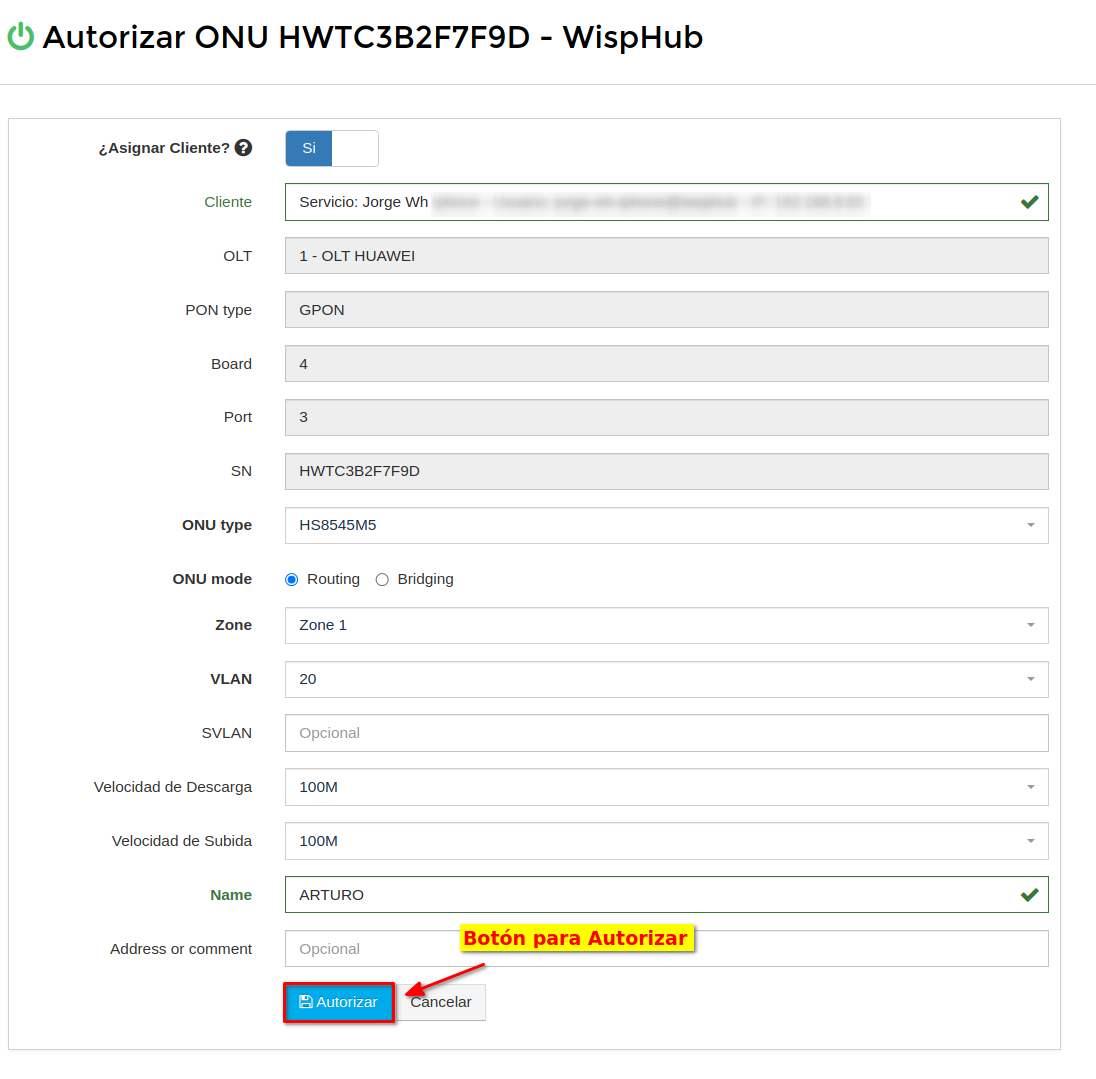Click the green power icon beside the title
The width and height of the screenshot is (1096, 1079).
20,36
